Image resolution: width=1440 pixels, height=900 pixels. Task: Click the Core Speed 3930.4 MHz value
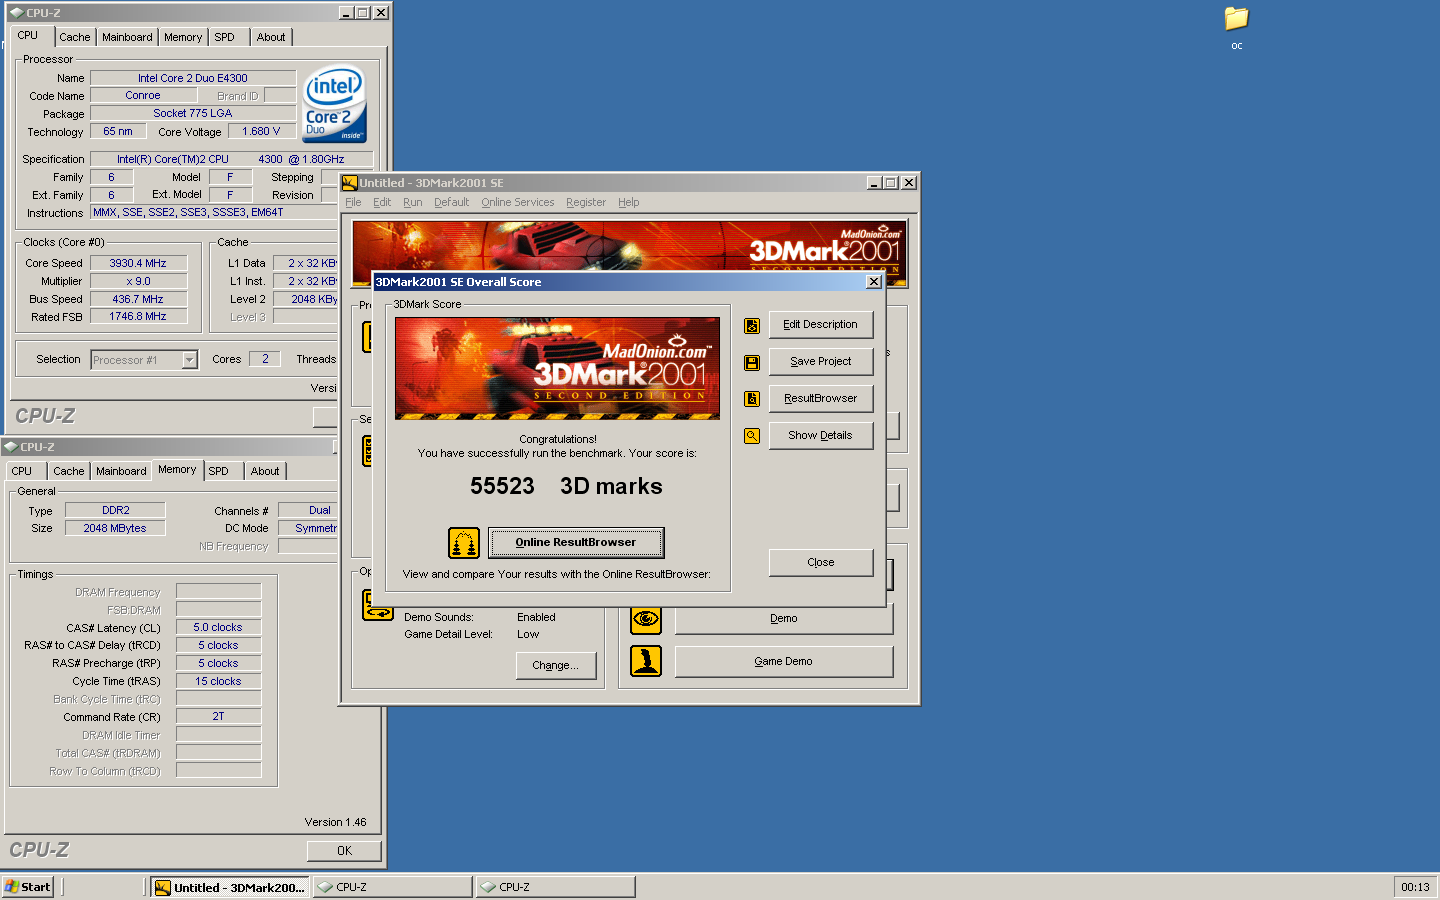coord(138,264)
